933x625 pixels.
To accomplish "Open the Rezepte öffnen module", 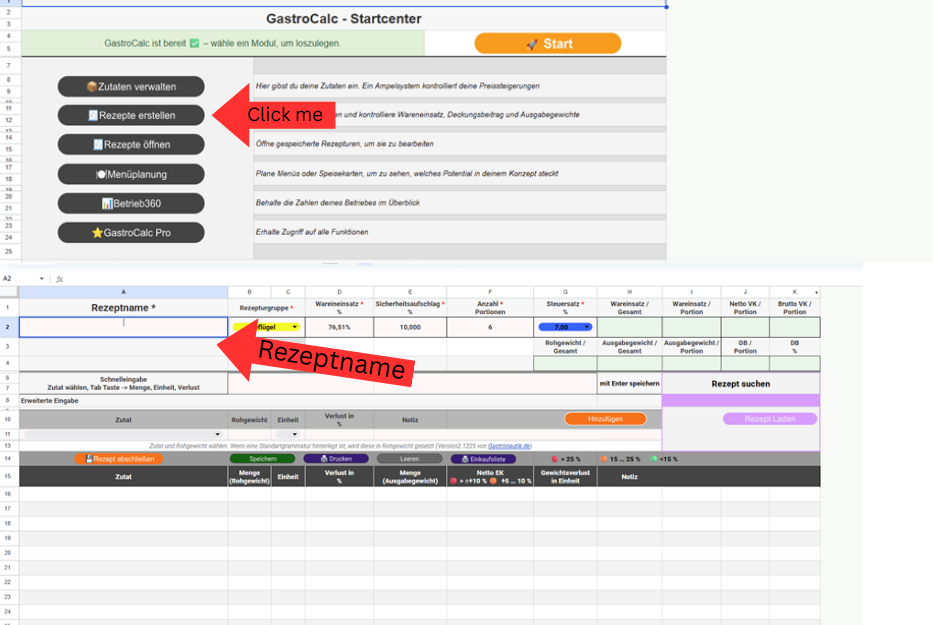I will 131,145.
